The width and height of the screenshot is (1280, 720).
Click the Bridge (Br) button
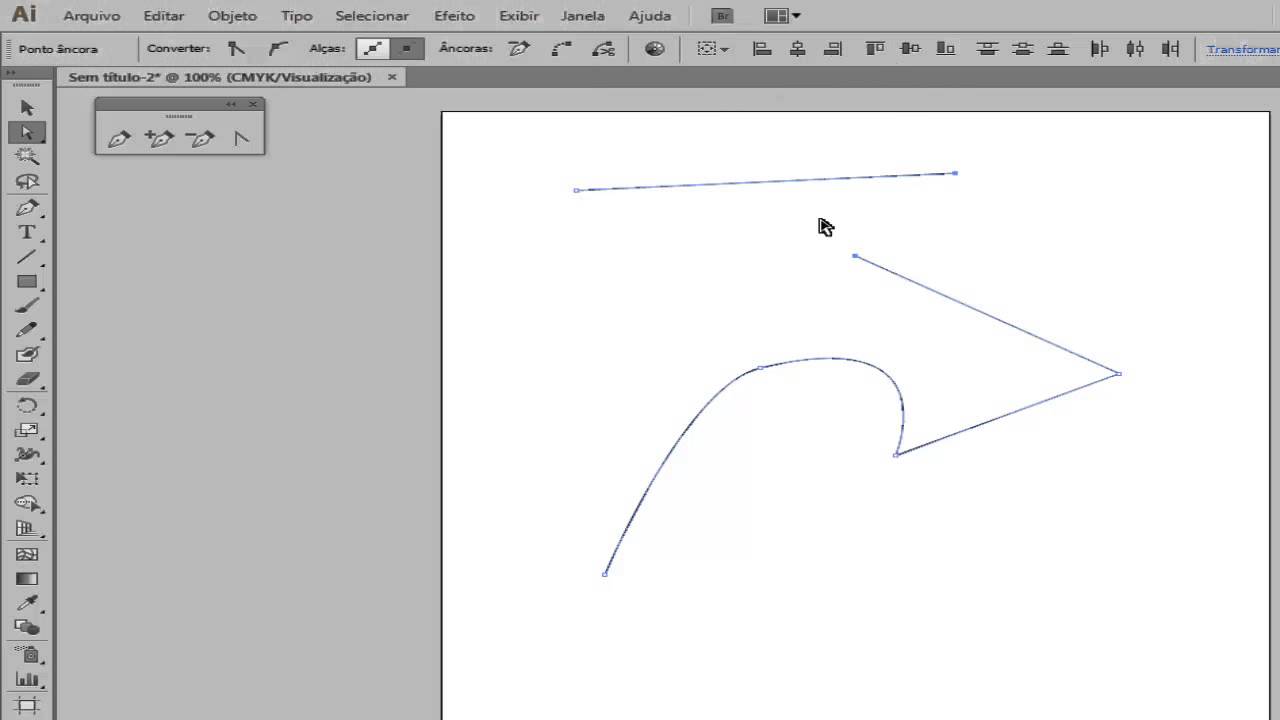click(x=722, y=16)
